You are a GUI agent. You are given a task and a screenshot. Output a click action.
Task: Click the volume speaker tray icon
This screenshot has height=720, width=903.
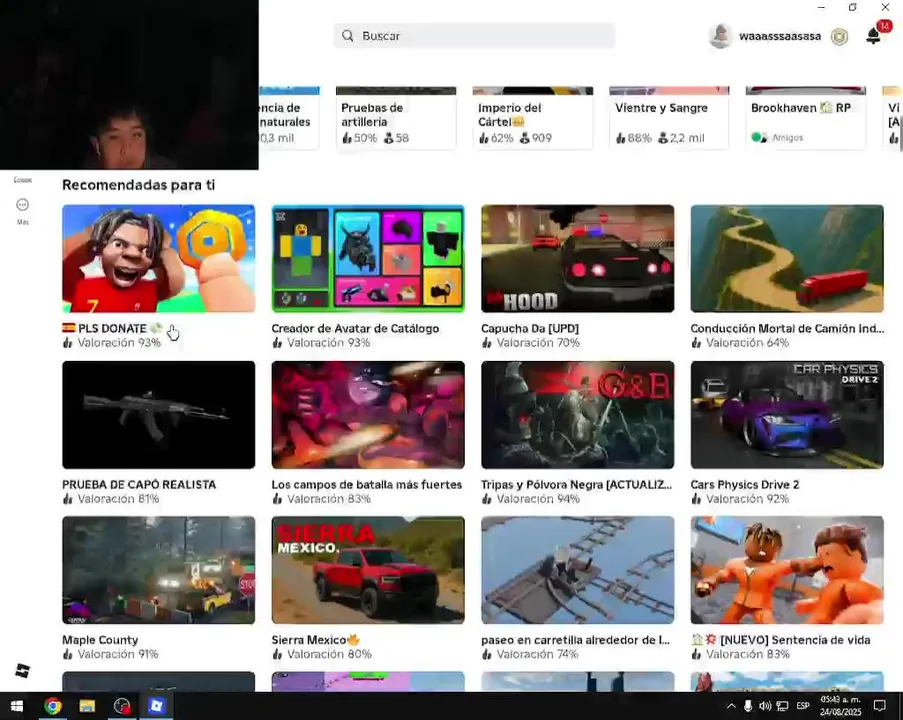click(765, 706)
